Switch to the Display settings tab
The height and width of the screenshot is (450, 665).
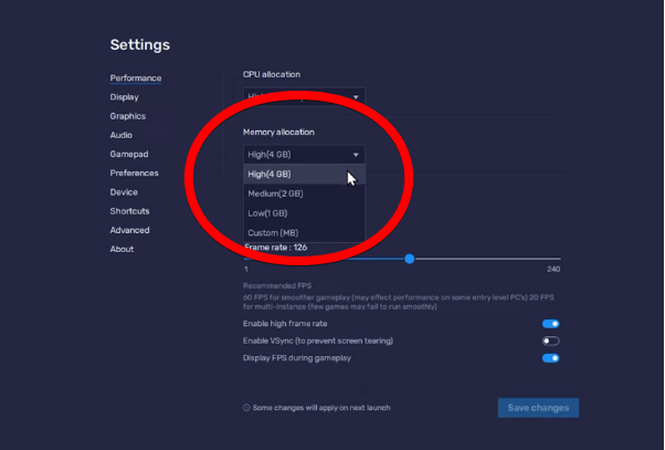coord(124,97)
